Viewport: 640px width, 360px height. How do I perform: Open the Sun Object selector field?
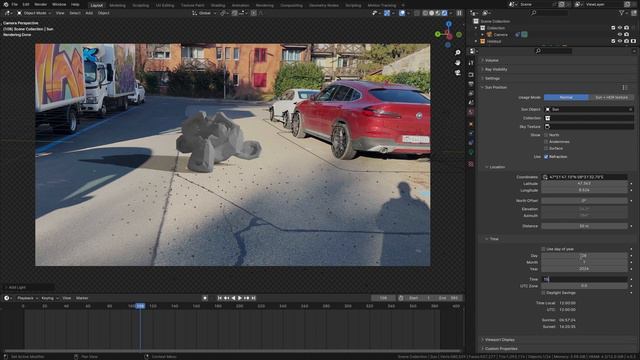coord(589,109)
